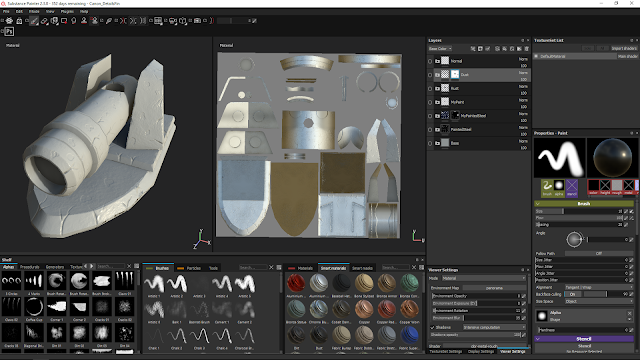Image resolution: width=640 pixels, height=360 pixels.
Task: Expand the Alpha Shape resource arrow
Action: tap(629, 319)
